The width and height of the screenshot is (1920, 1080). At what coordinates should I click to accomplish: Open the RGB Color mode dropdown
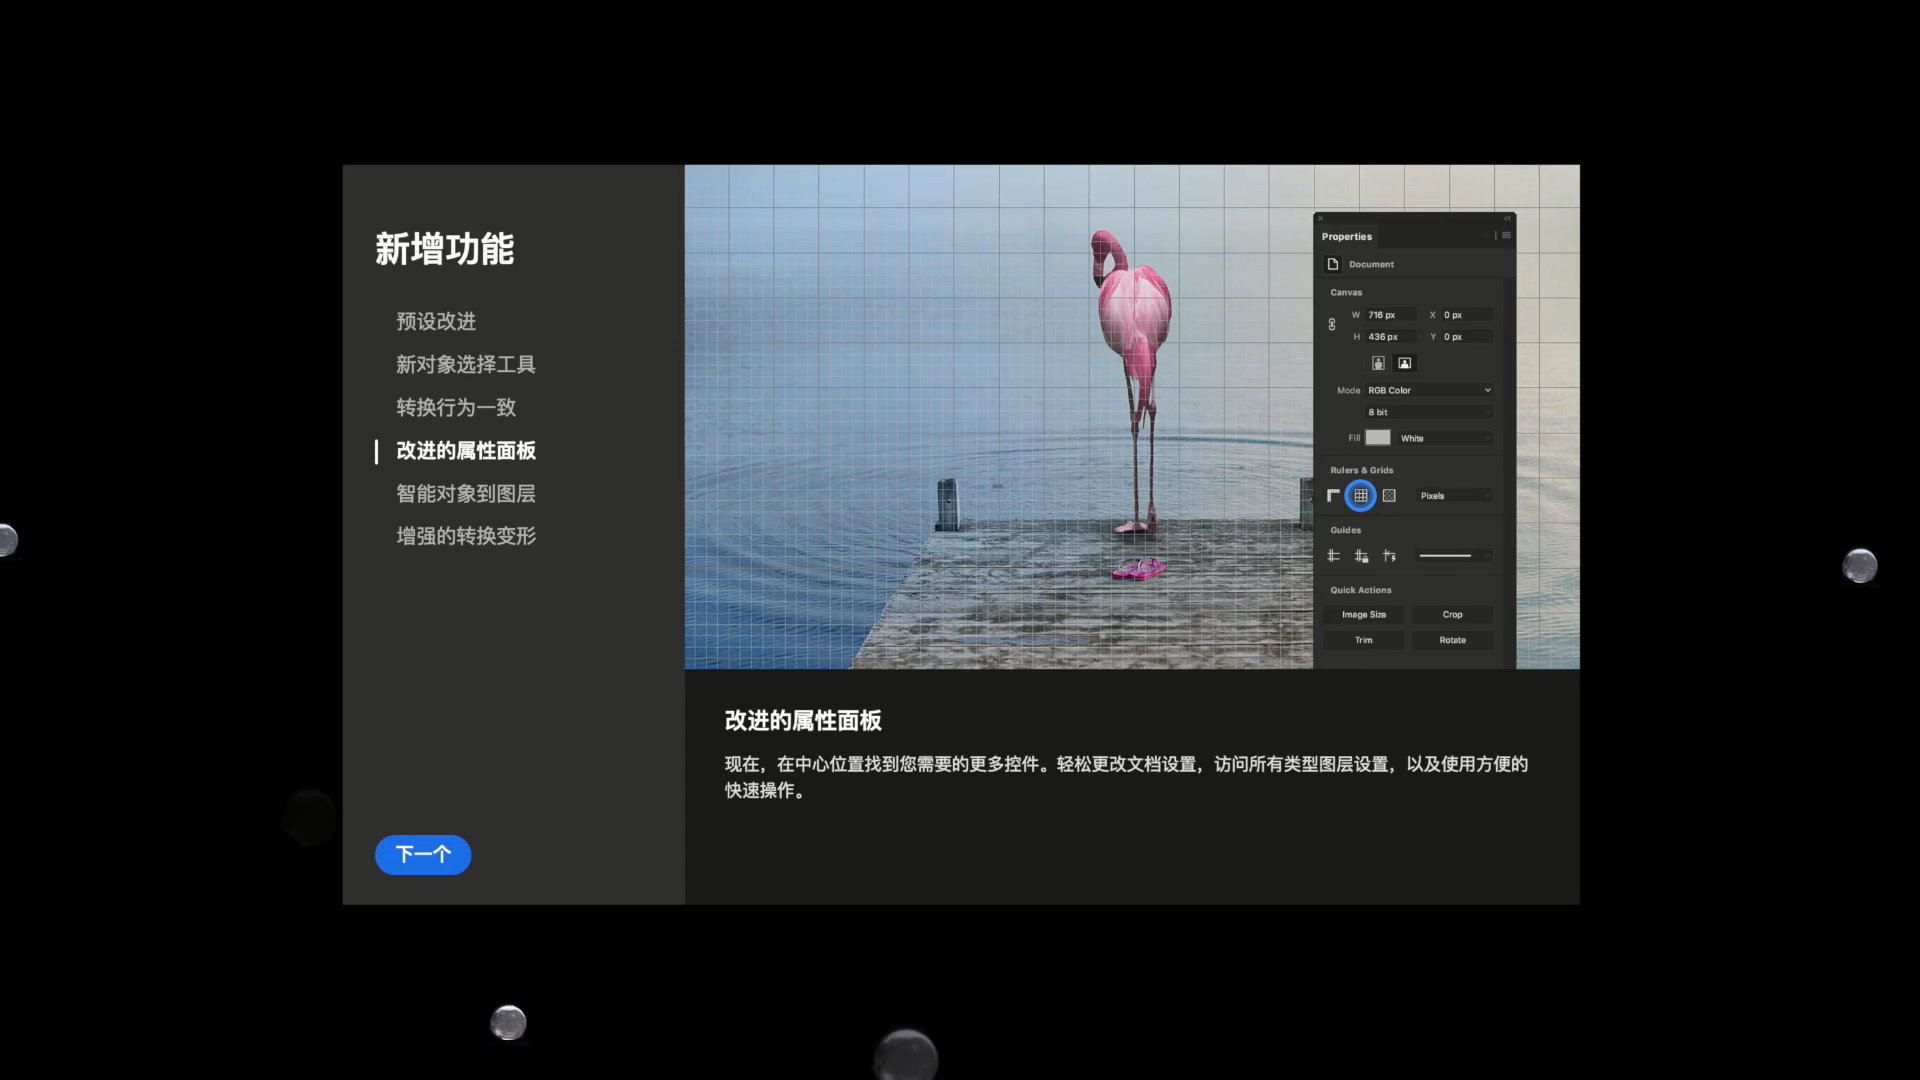(x=1428, y=390)
